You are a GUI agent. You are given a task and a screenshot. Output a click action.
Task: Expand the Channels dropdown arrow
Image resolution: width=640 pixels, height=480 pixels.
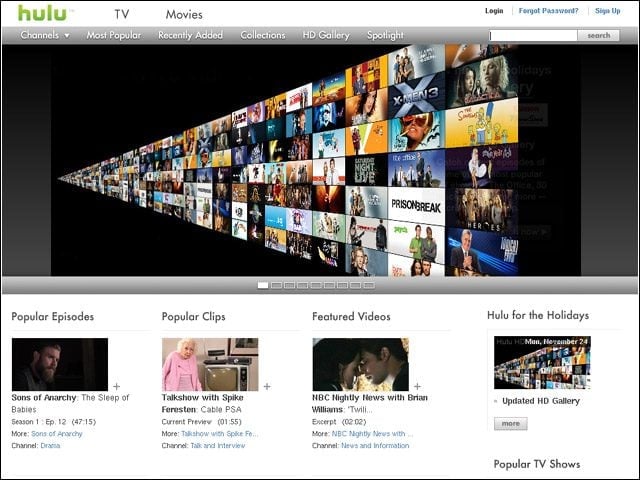coord(67,36)
